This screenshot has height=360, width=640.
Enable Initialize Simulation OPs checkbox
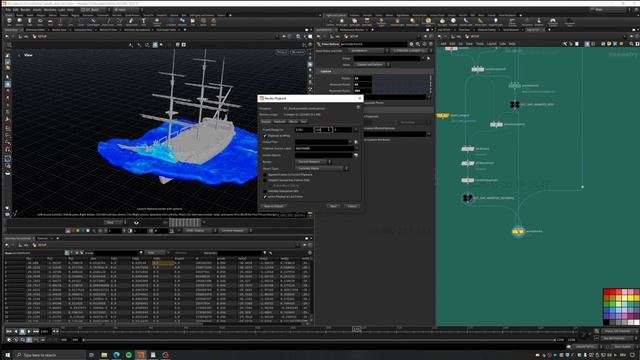click(x=265, y=191)
